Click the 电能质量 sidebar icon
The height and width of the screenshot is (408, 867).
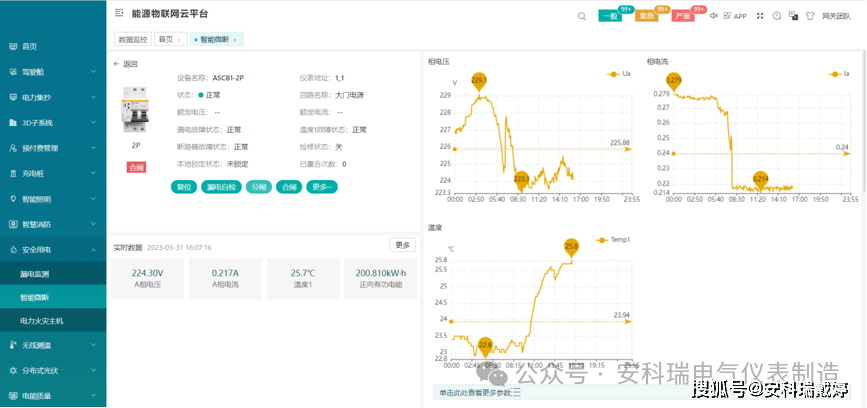click(x=13, y=396)
